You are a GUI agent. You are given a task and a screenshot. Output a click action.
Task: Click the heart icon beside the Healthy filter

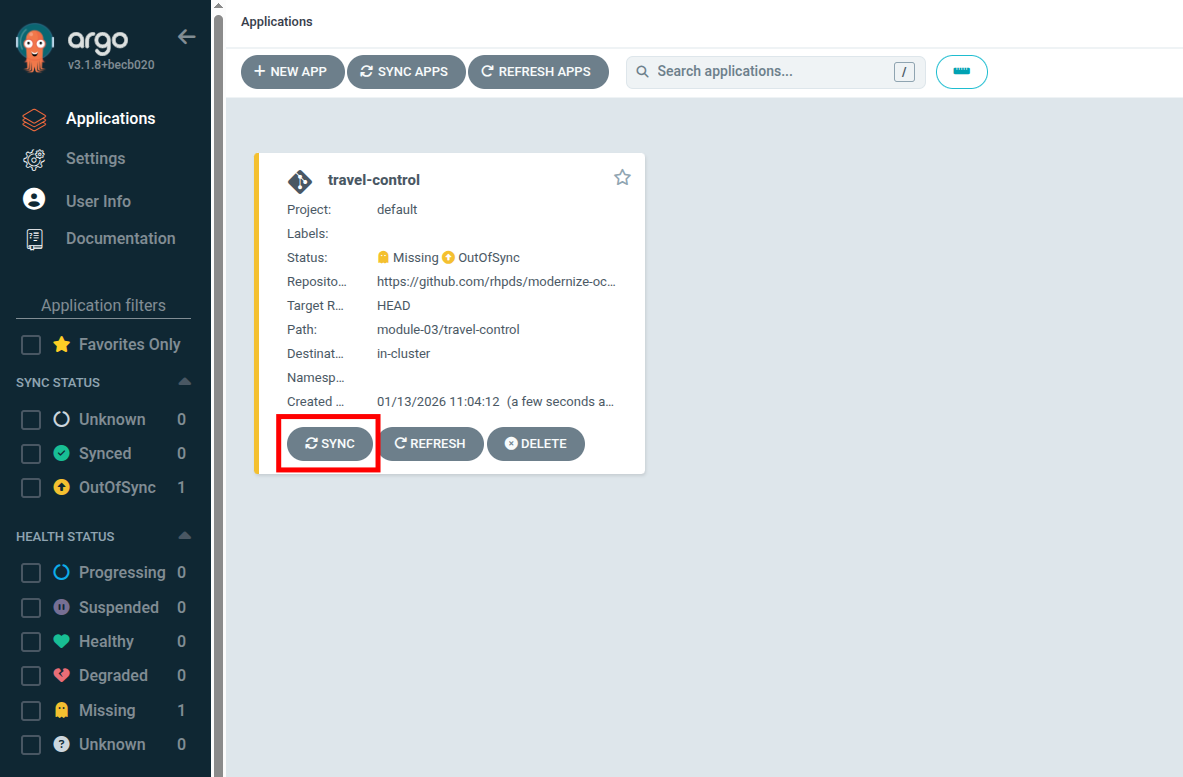[61, 641]
